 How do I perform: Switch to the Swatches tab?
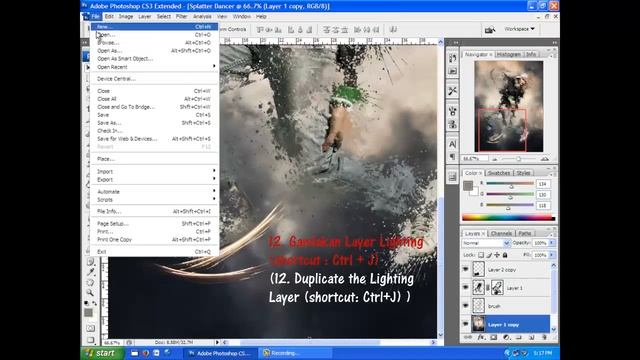498,173
